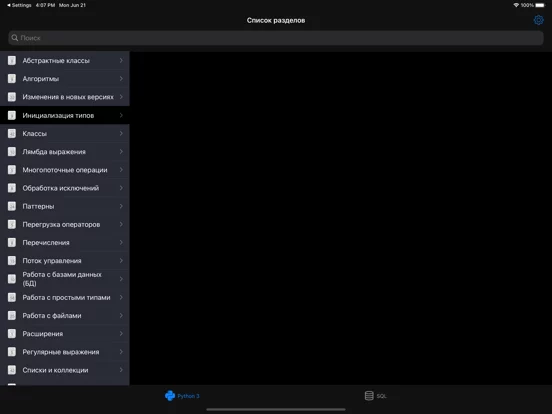Image resolution: width=552 pixels, height=414 pixels.
Task: Go back to Settings from status bar
Action: [19, 5]
